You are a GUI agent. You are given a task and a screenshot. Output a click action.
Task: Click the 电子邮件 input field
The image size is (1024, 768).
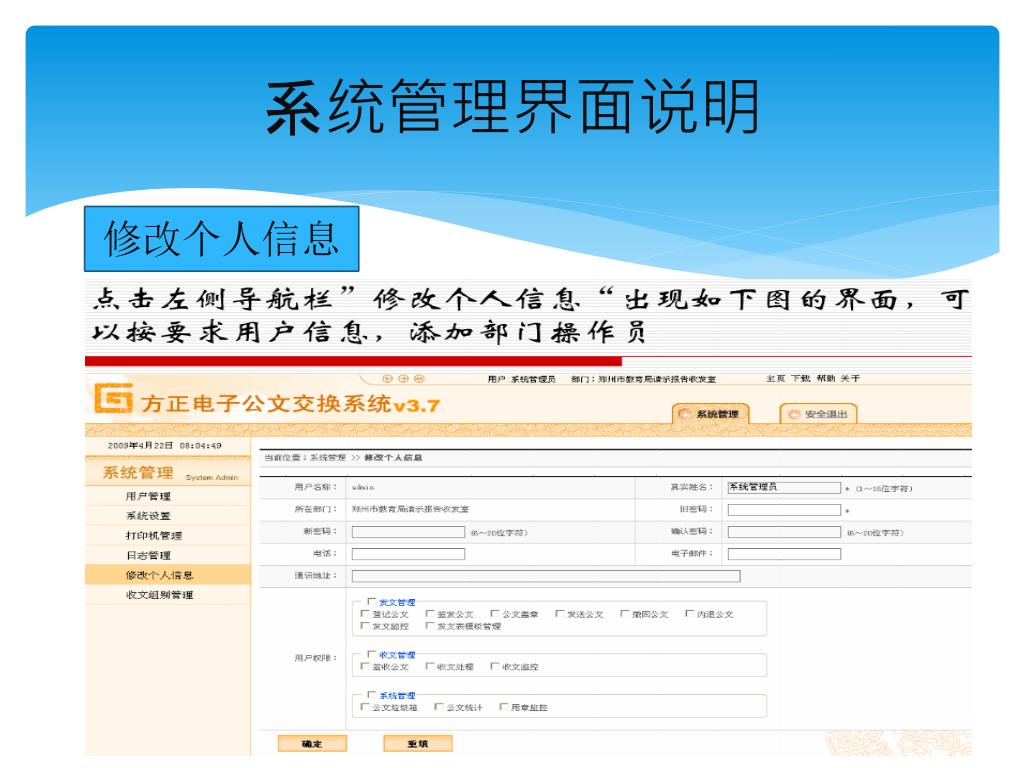click(x=784, y=554)
